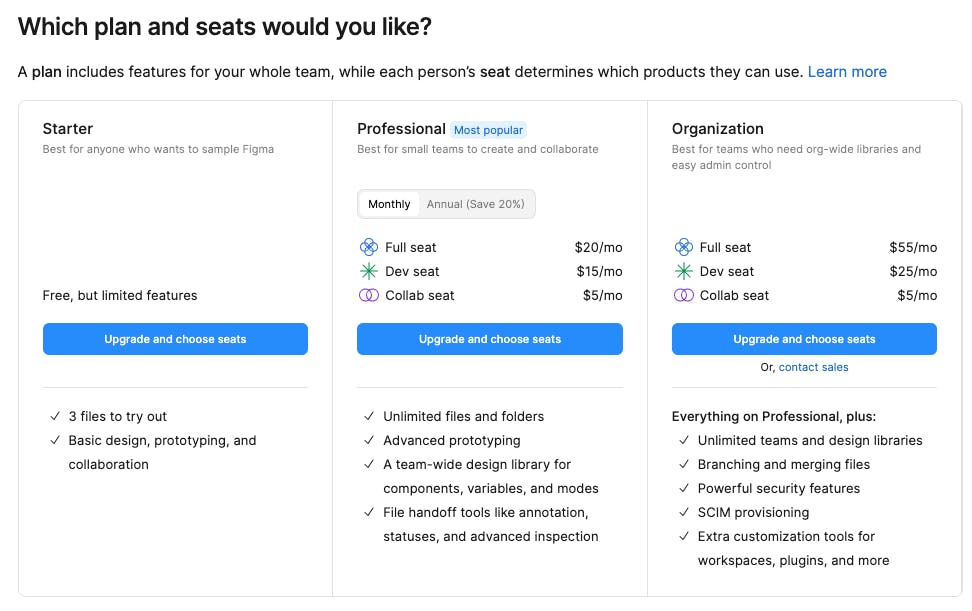This screenshot has height=611, width=972.
Task: Click the Professional plan Collab seat icon
Action: coord(368,295)
